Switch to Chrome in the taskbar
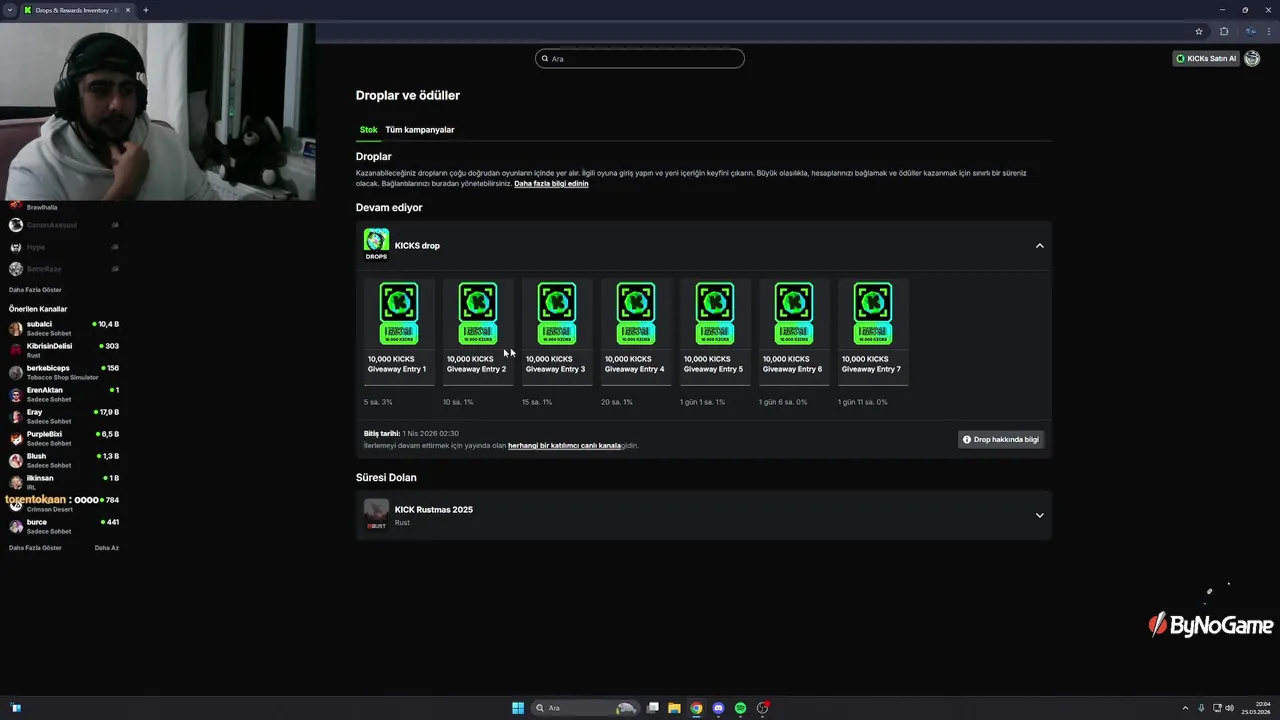The height and width of the screenshot is (720, 1280). (x=696, y=708)
